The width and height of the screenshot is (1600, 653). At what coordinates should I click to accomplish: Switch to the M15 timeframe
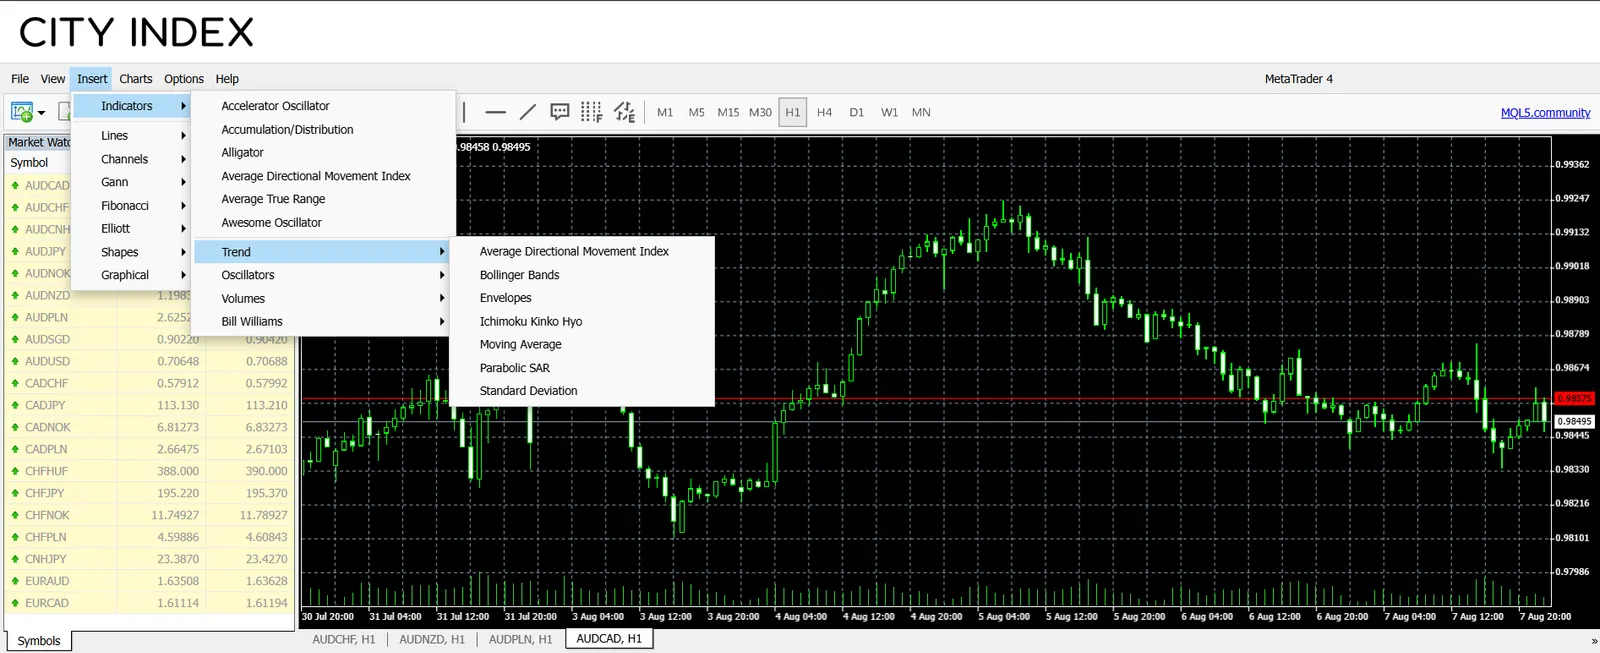pyautogui.click(x=728, y=112)
